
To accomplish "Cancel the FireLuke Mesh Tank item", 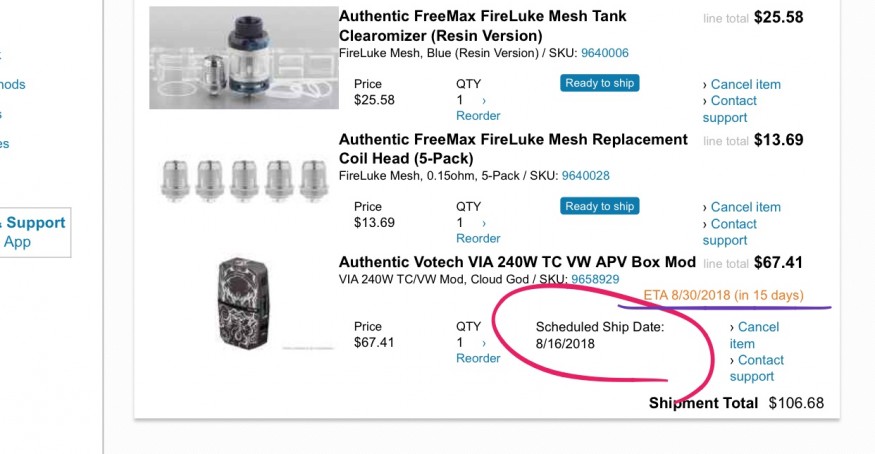I will tap(745, 84).
